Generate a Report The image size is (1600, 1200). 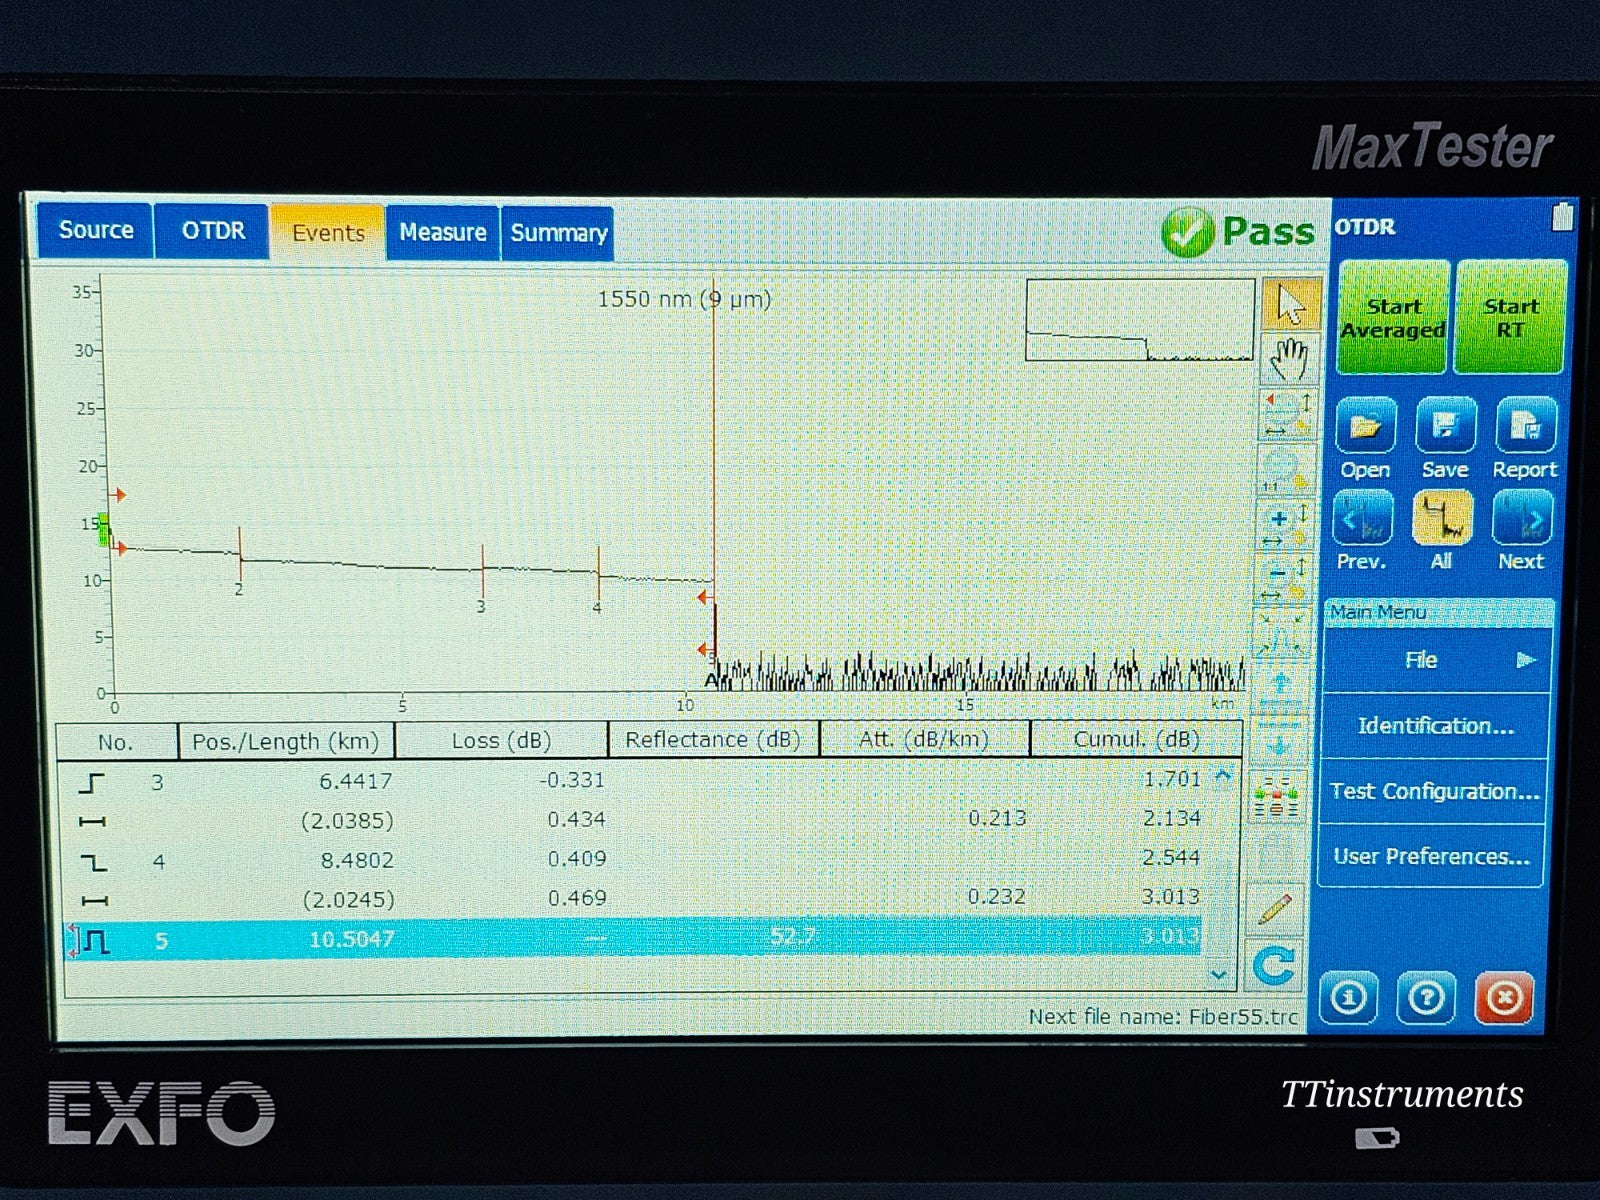tap(1525, 439)
